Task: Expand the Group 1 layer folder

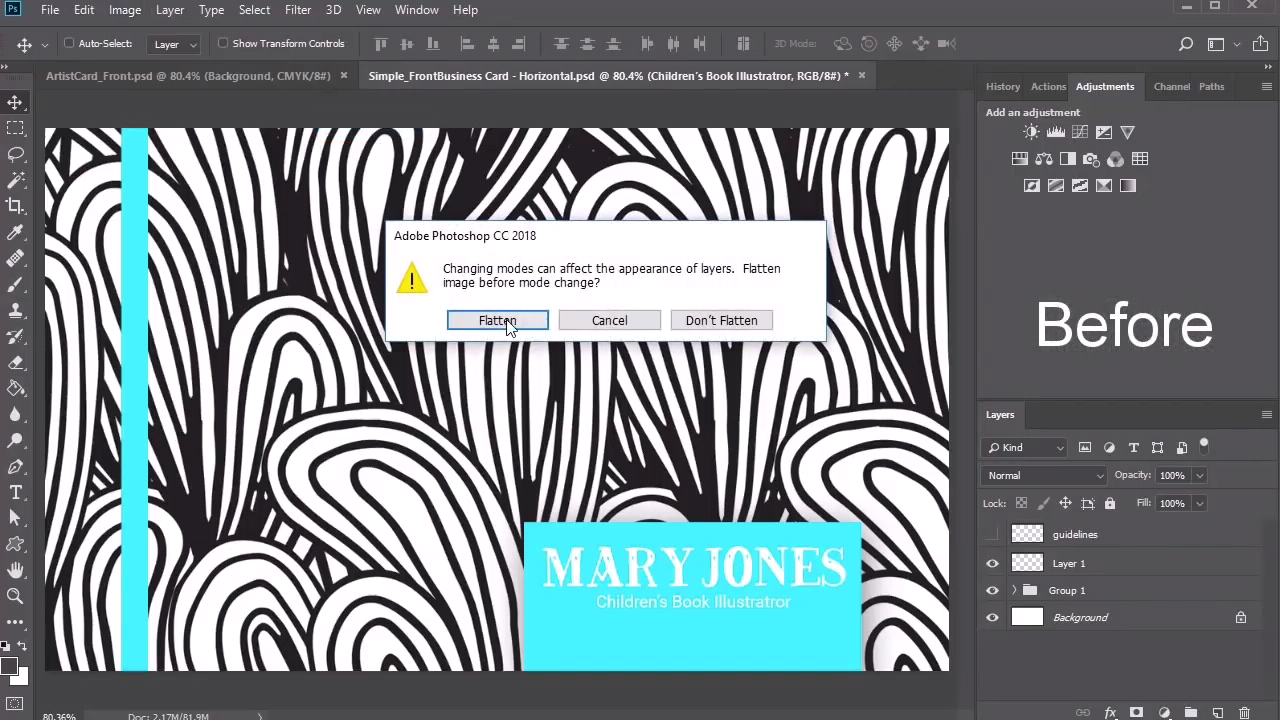Action: [x=1014, y=590]
